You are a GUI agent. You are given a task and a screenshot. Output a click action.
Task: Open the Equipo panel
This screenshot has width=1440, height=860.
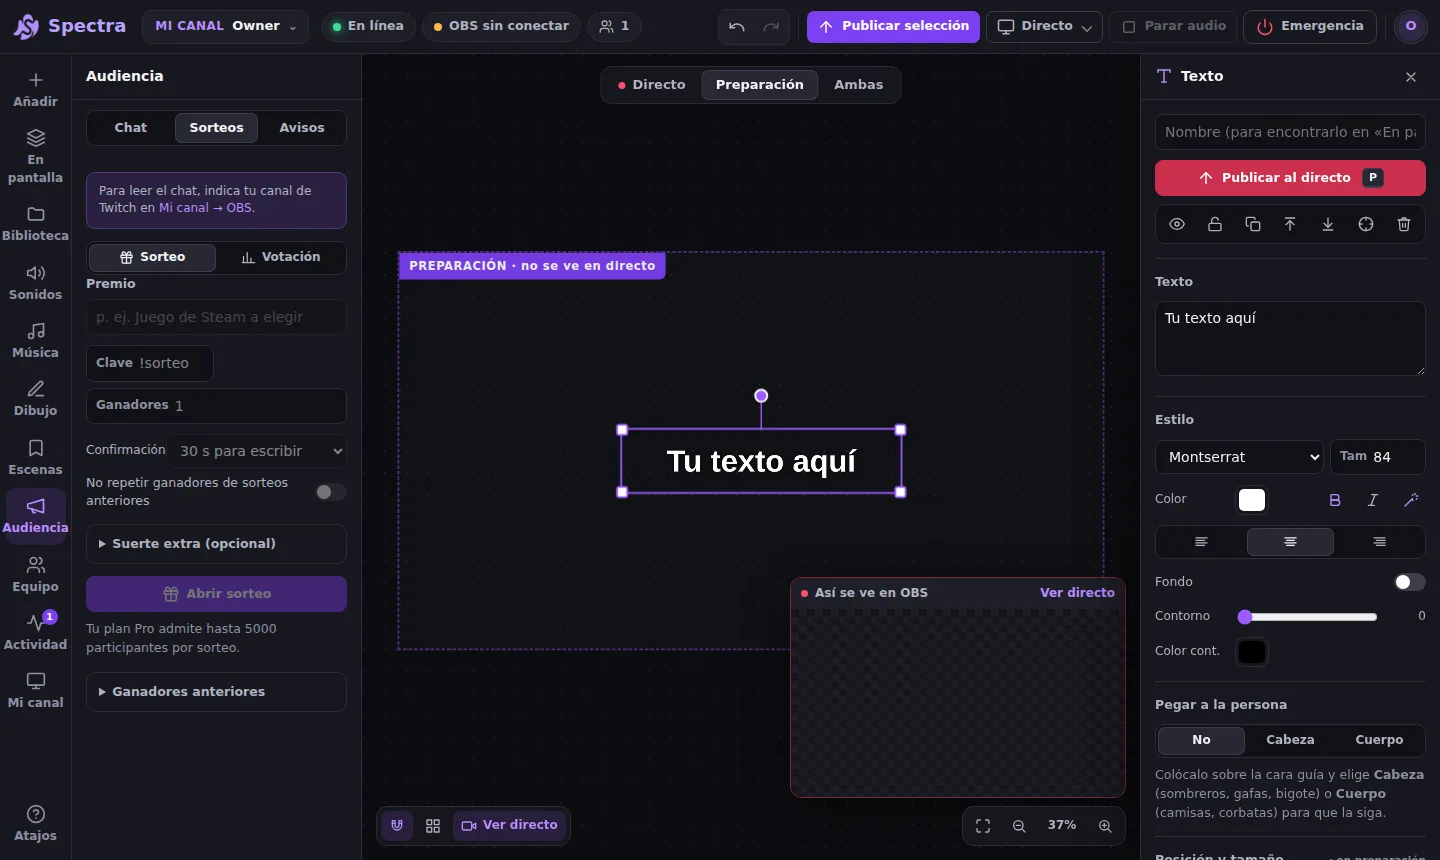click(x=36, y=575)
